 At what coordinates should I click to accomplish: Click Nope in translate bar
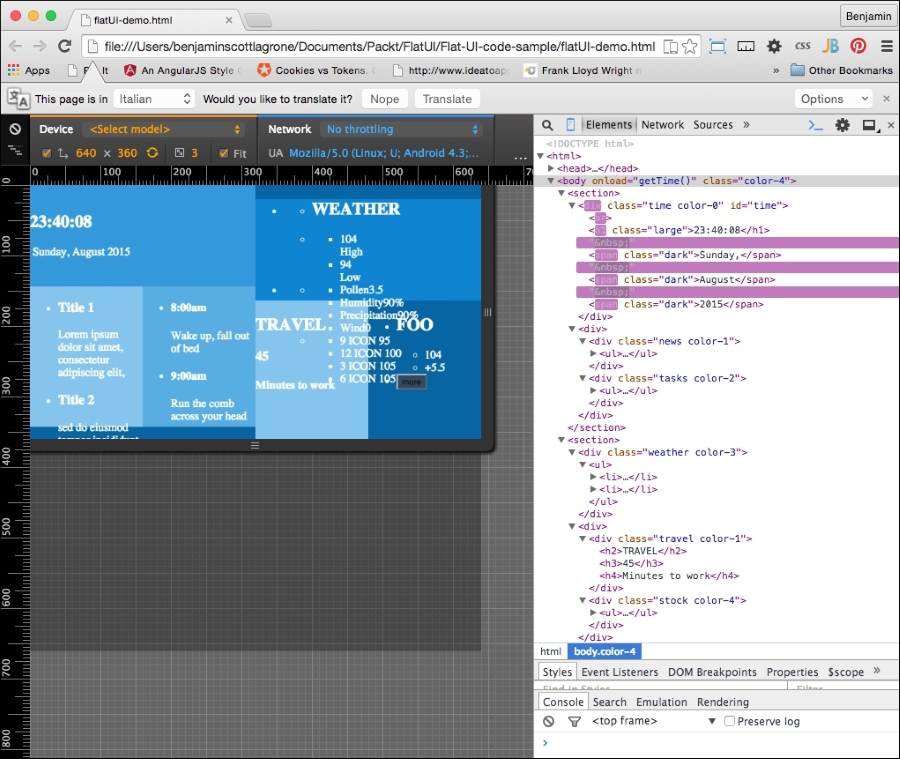click(x=384, y=99)
